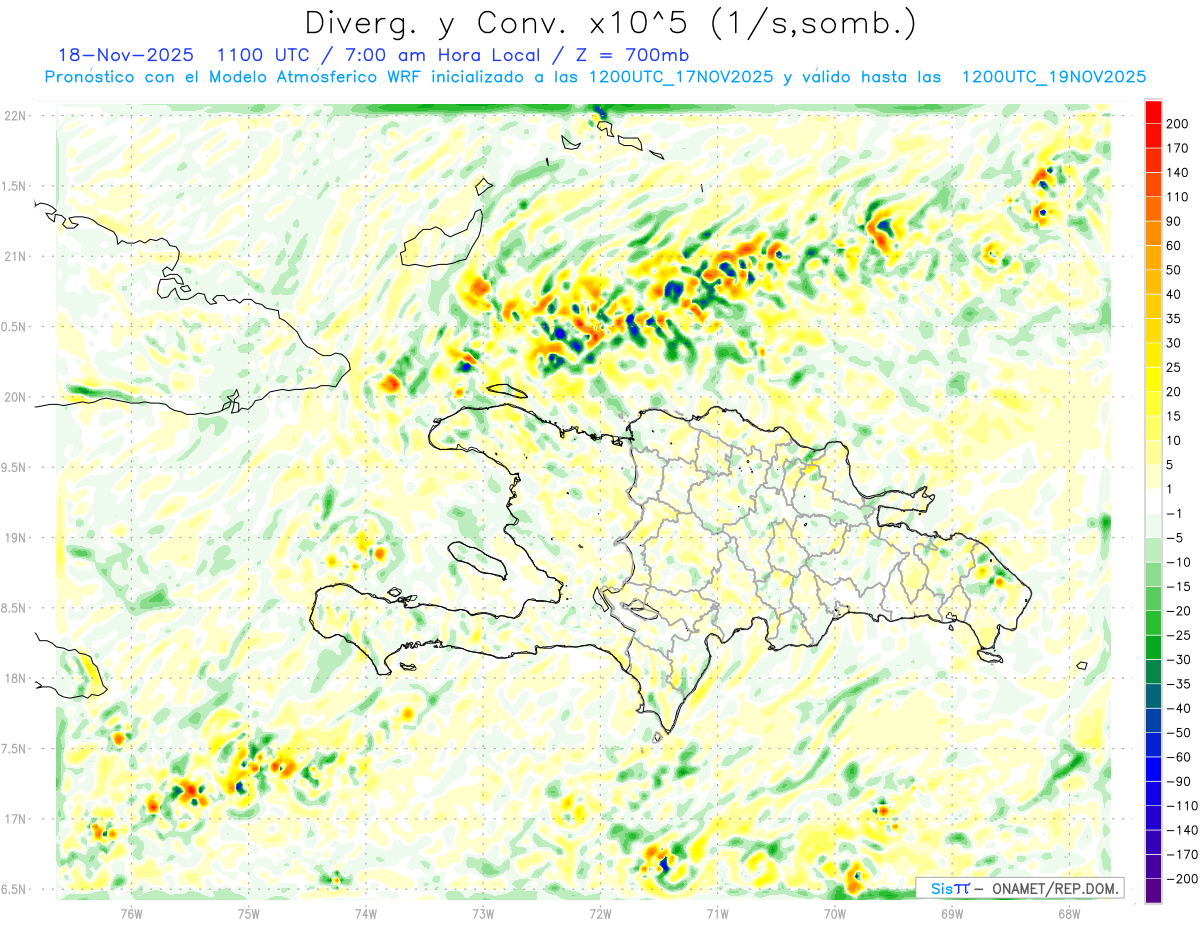Click the '76W' longitude label
Screen dimensions: 1200x927
click(132, 913)
